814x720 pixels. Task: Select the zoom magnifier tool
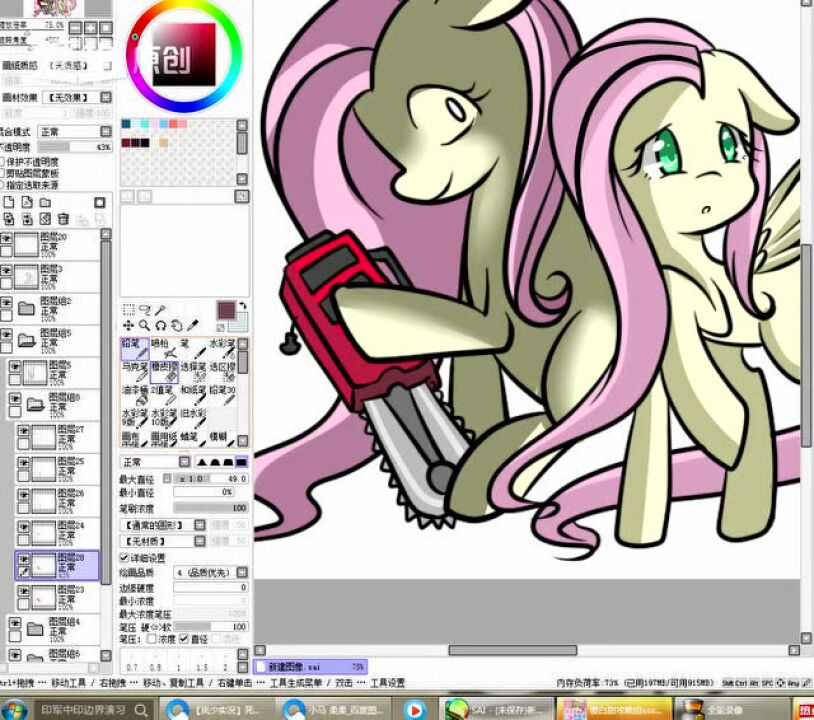145,325
